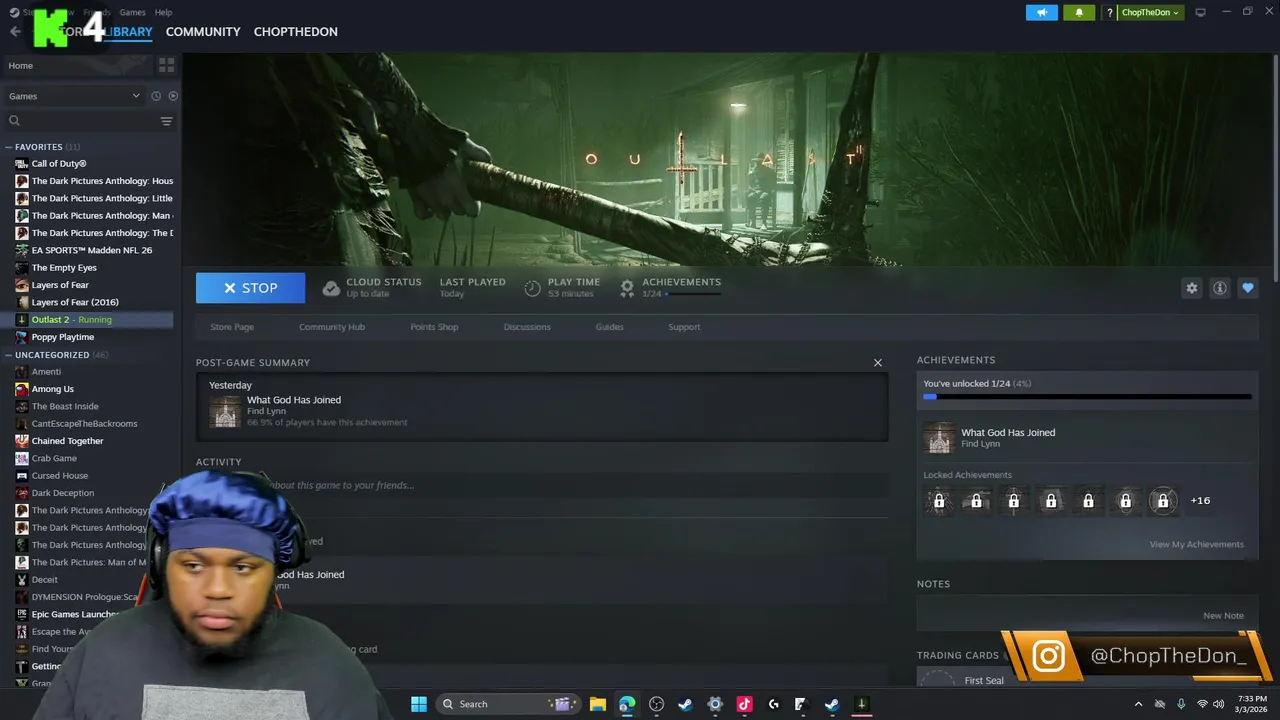Screen dimensions: 1280x720
Task: Open TikTok app from the taskbar
Action: pyautogui.click(x=744, y=704)
